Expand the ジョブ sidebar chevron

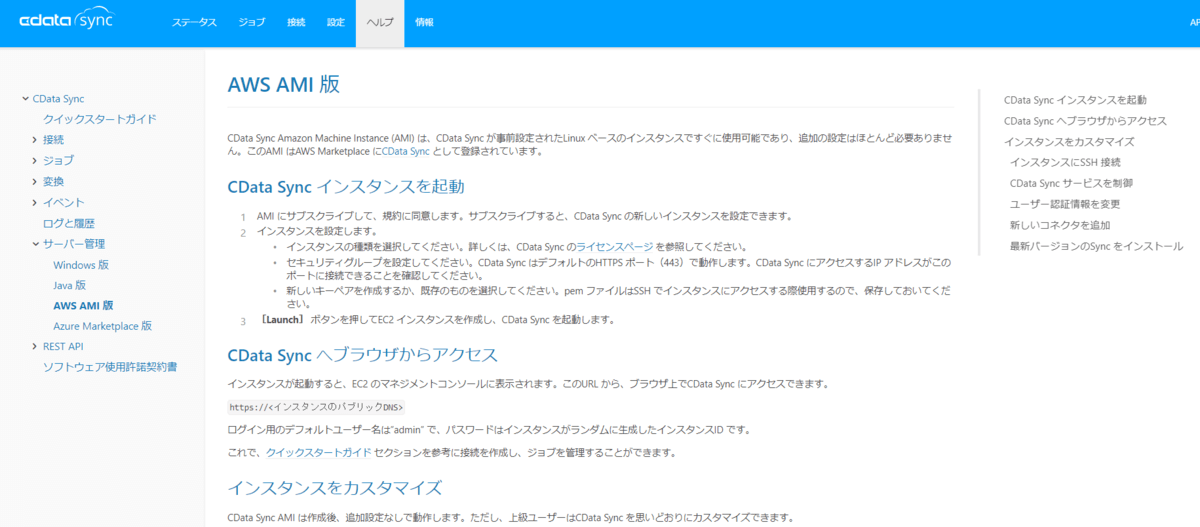click(35, 161)
